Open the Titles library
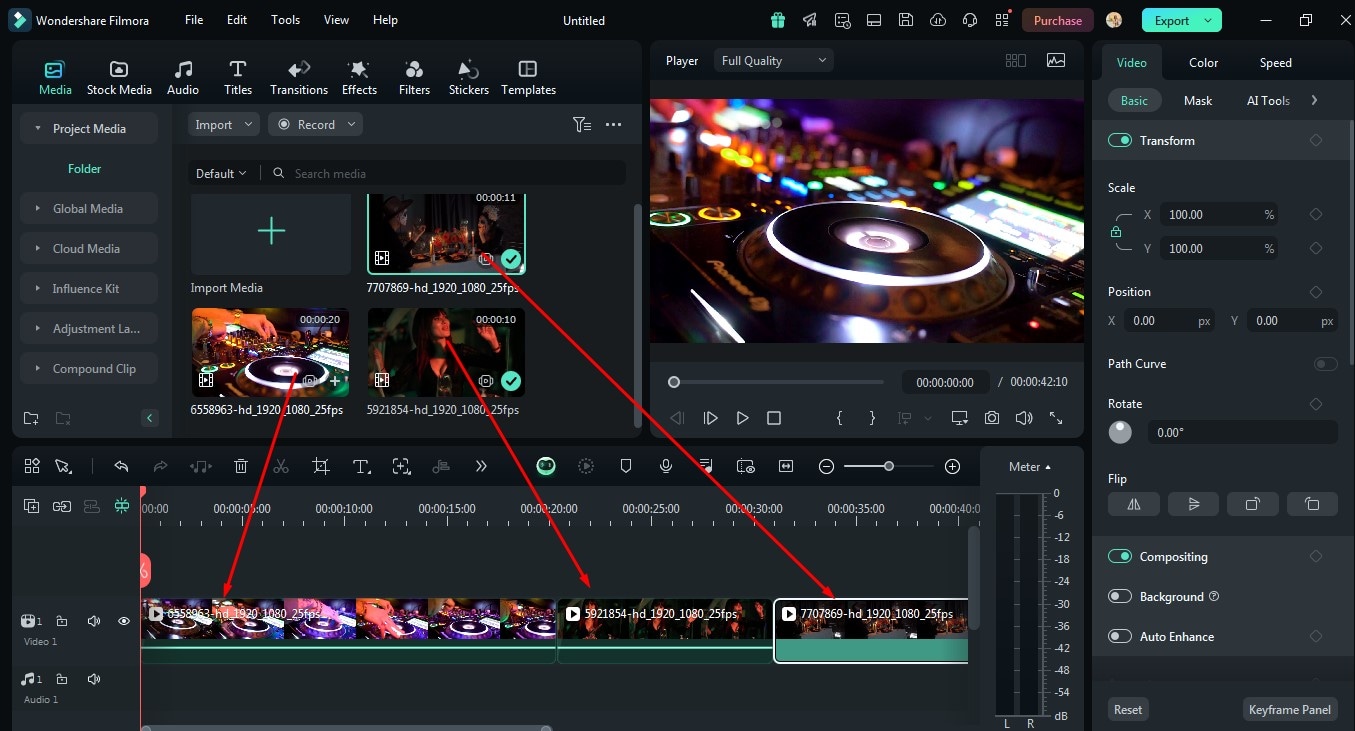Screen dimensions: 1355x731 [x=238, y=77]
